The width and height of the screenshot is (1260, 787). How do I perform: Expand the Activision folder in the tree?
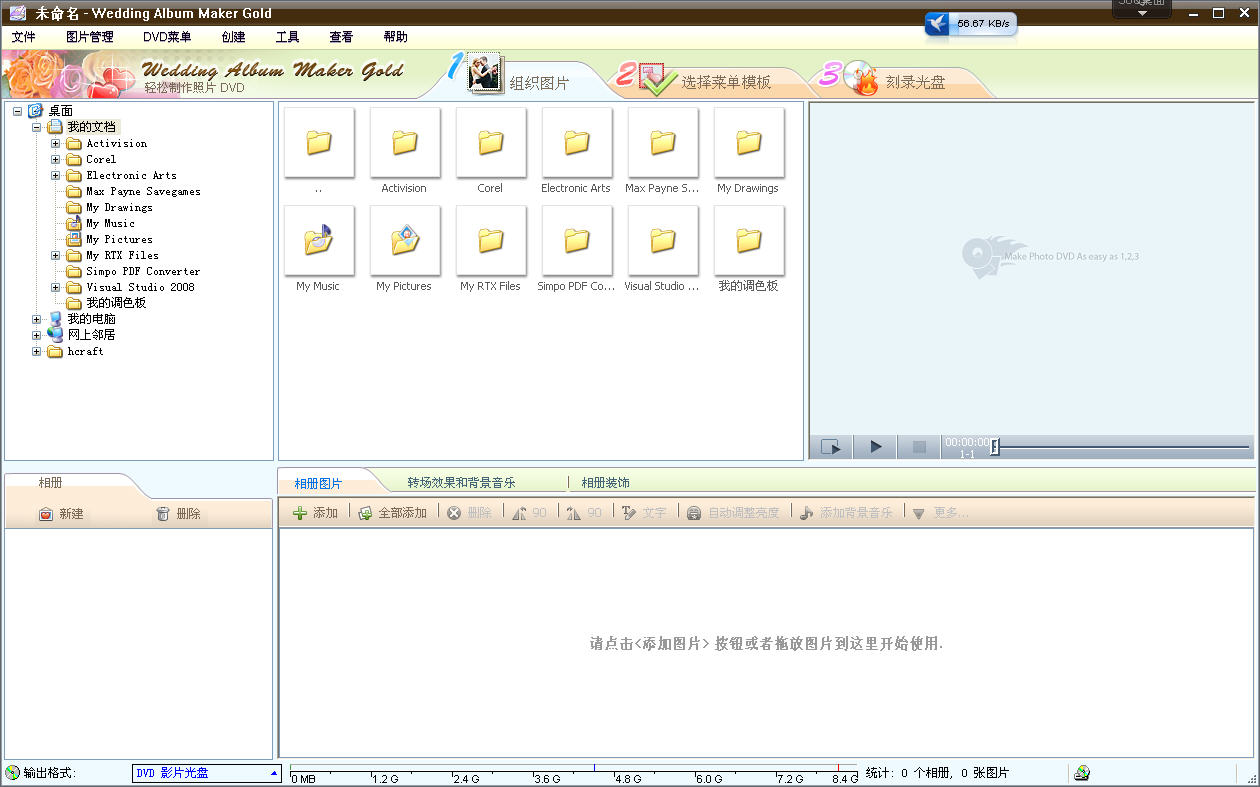56,144
